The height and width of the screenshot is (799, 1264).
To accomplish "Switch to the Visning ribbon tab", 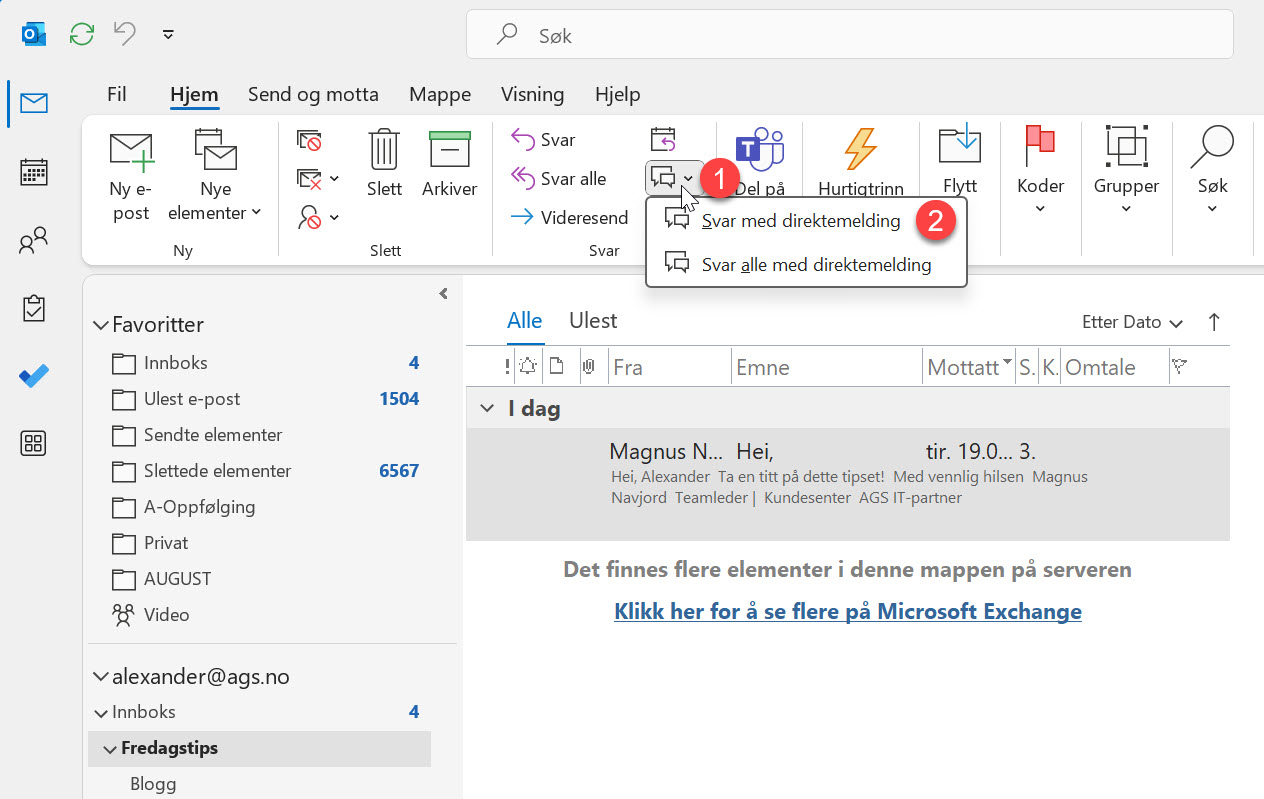I will (x=532, y=94).
